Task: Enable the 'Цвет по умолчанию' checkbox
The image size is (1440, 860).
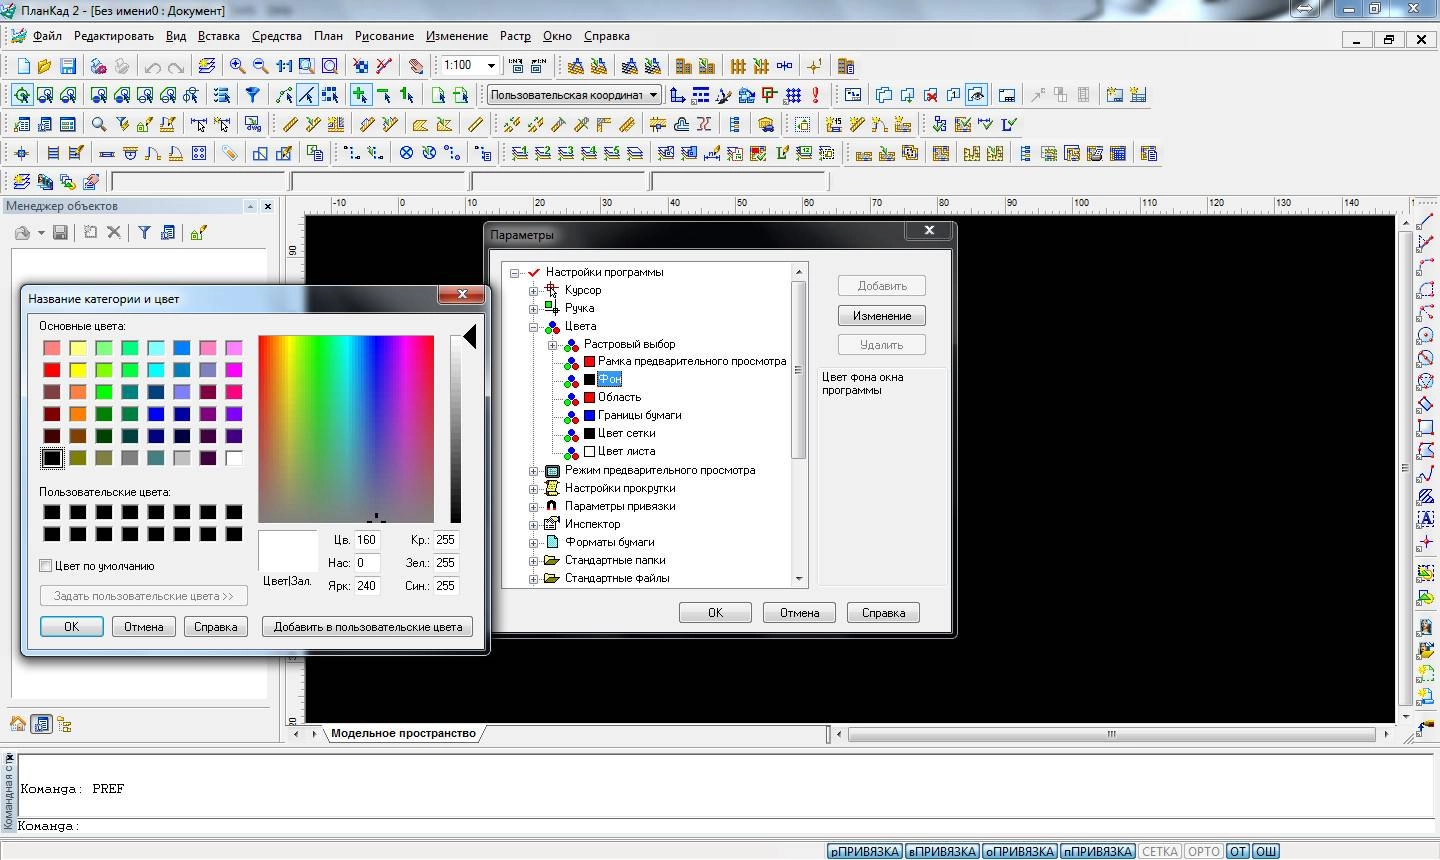Action: click(x=46, y=566)
